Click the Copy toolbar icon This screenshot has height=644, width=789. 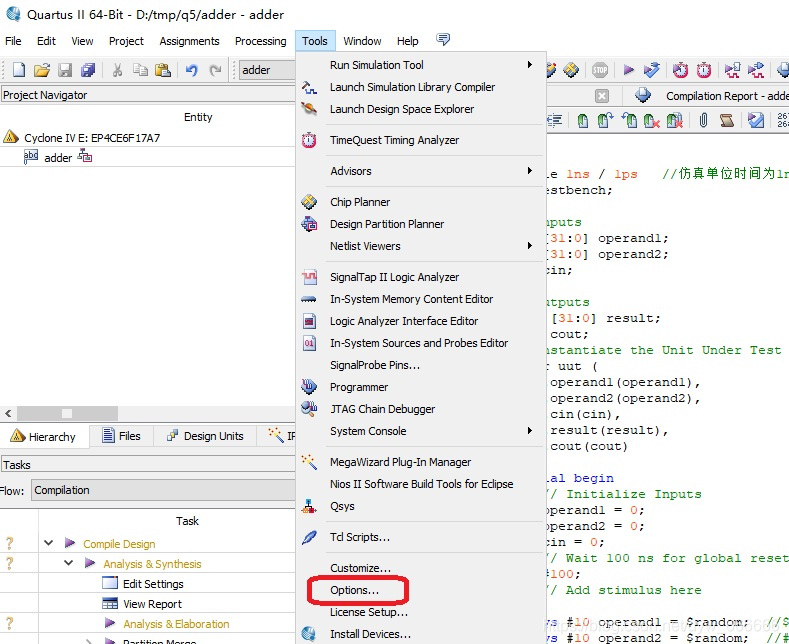pos(140,69)
